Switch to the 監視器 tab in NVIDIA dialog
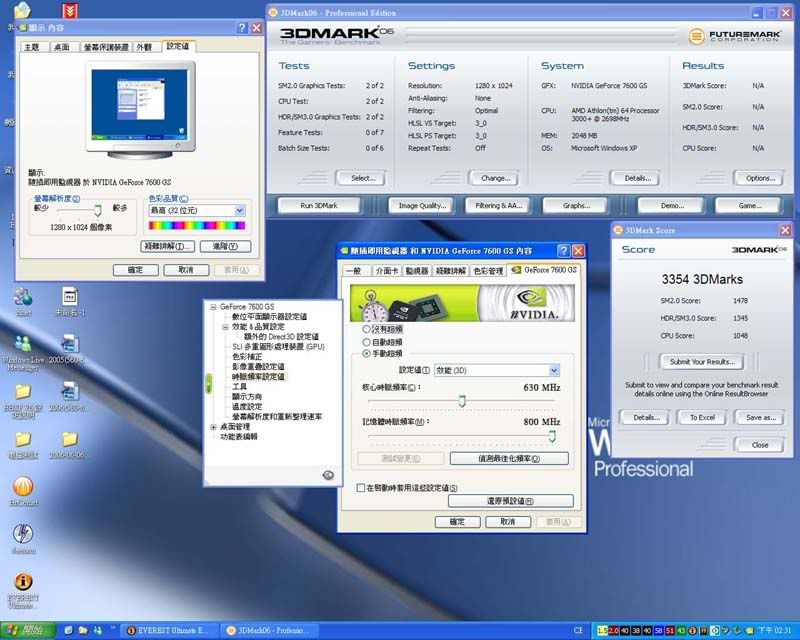 tap(417, 271)
